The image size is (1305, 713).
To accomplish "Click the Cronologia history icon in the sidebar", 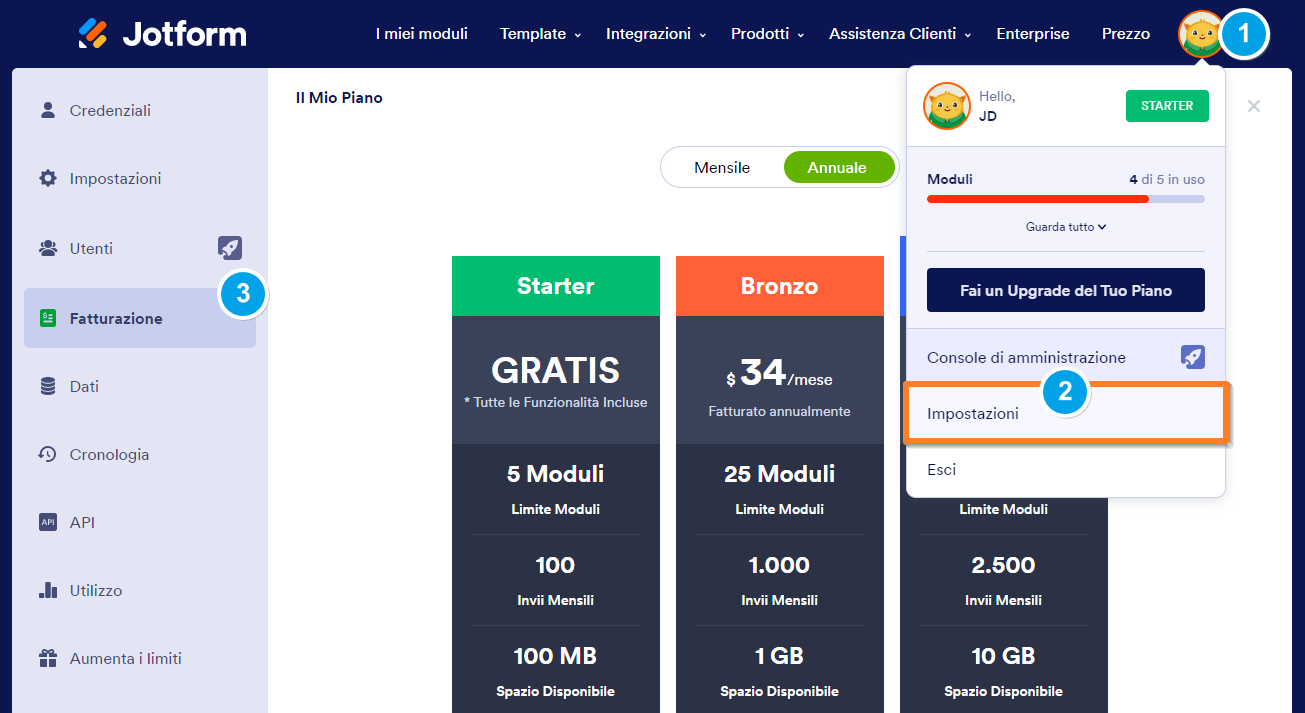I will [x=48, y=454].
